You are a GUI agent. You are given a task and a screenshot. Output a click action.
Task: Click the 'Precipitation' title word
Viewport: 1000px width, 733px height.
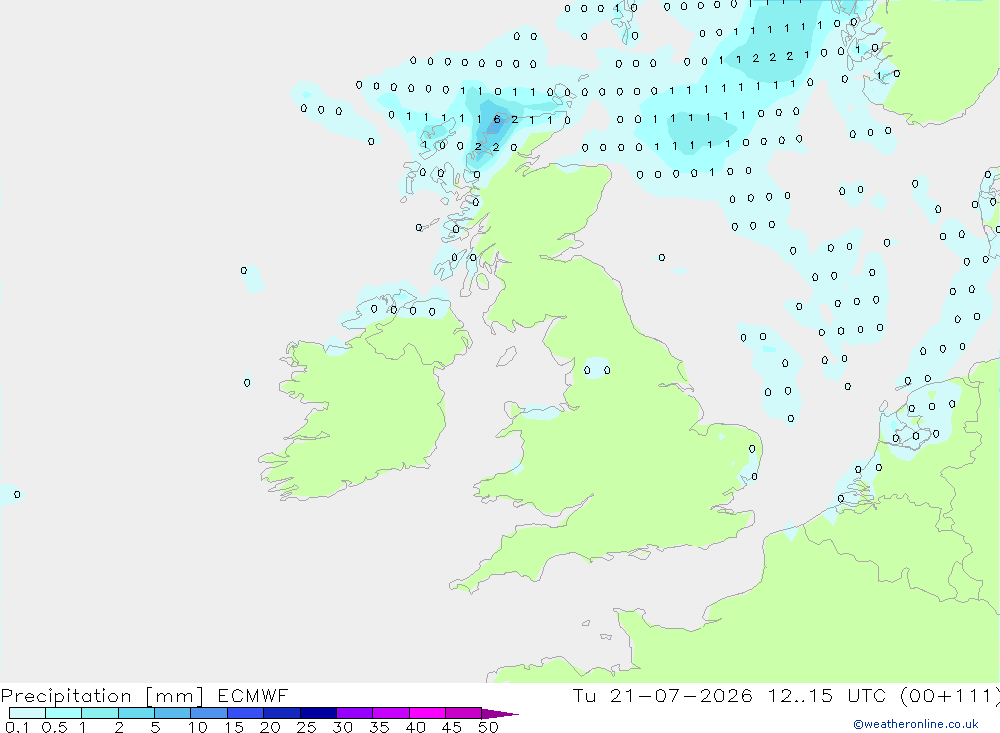[66, 696]
